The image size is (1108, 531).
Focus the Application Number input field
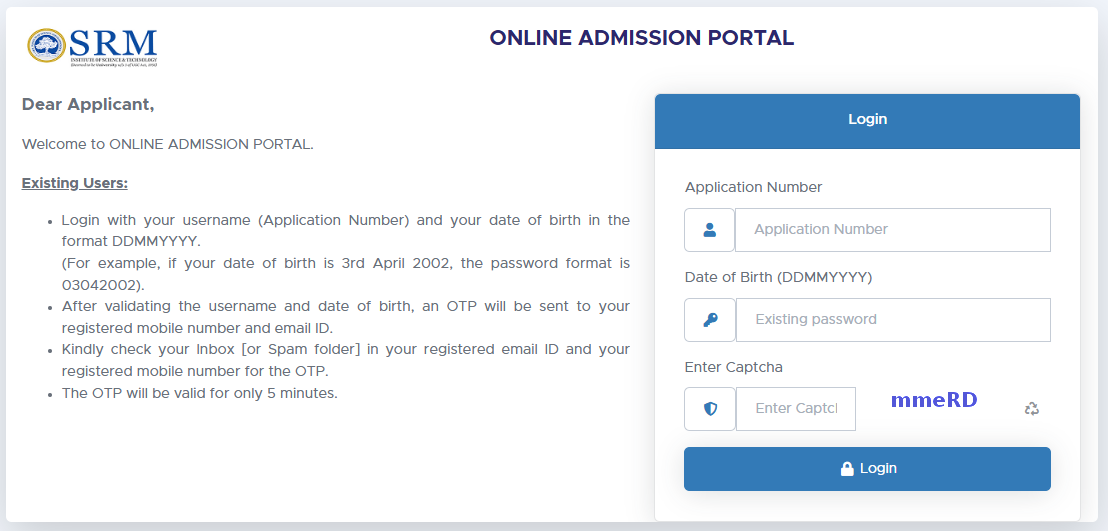coord(892,230)
